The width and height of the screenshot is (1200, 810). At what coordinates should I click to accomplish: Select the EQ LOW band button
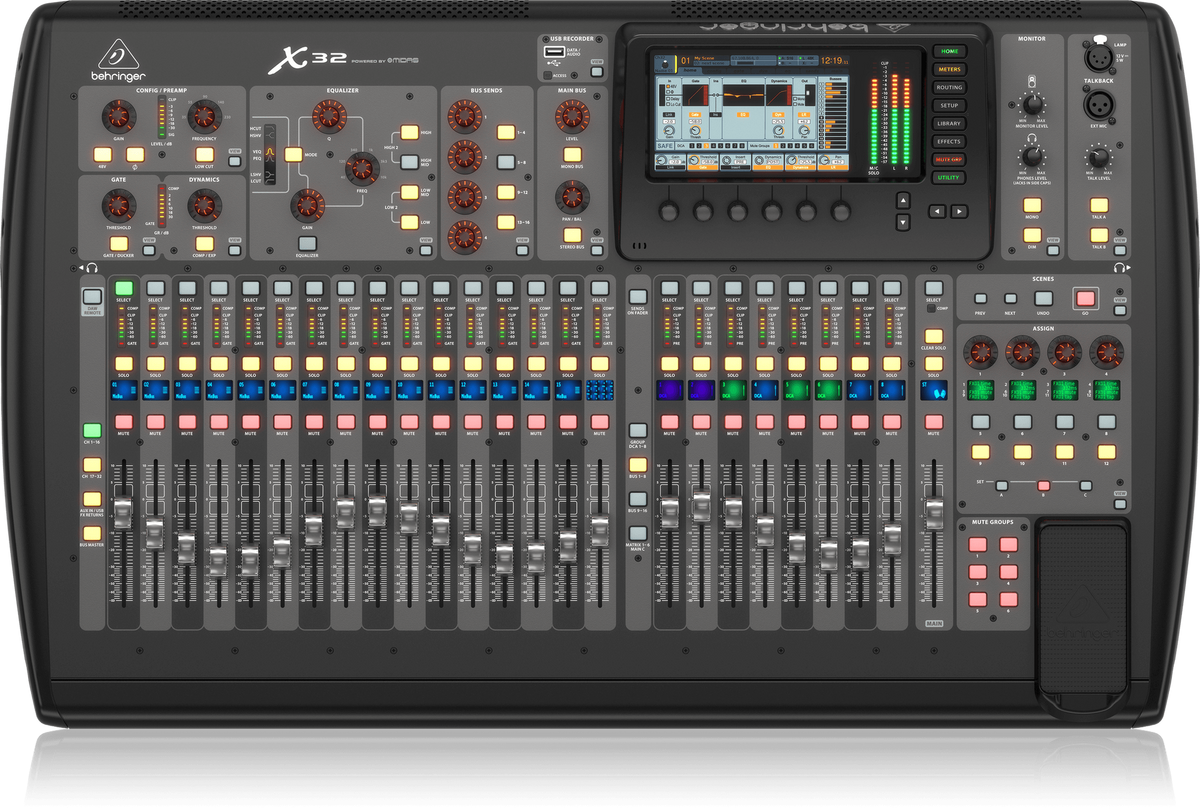pos(410,221)
